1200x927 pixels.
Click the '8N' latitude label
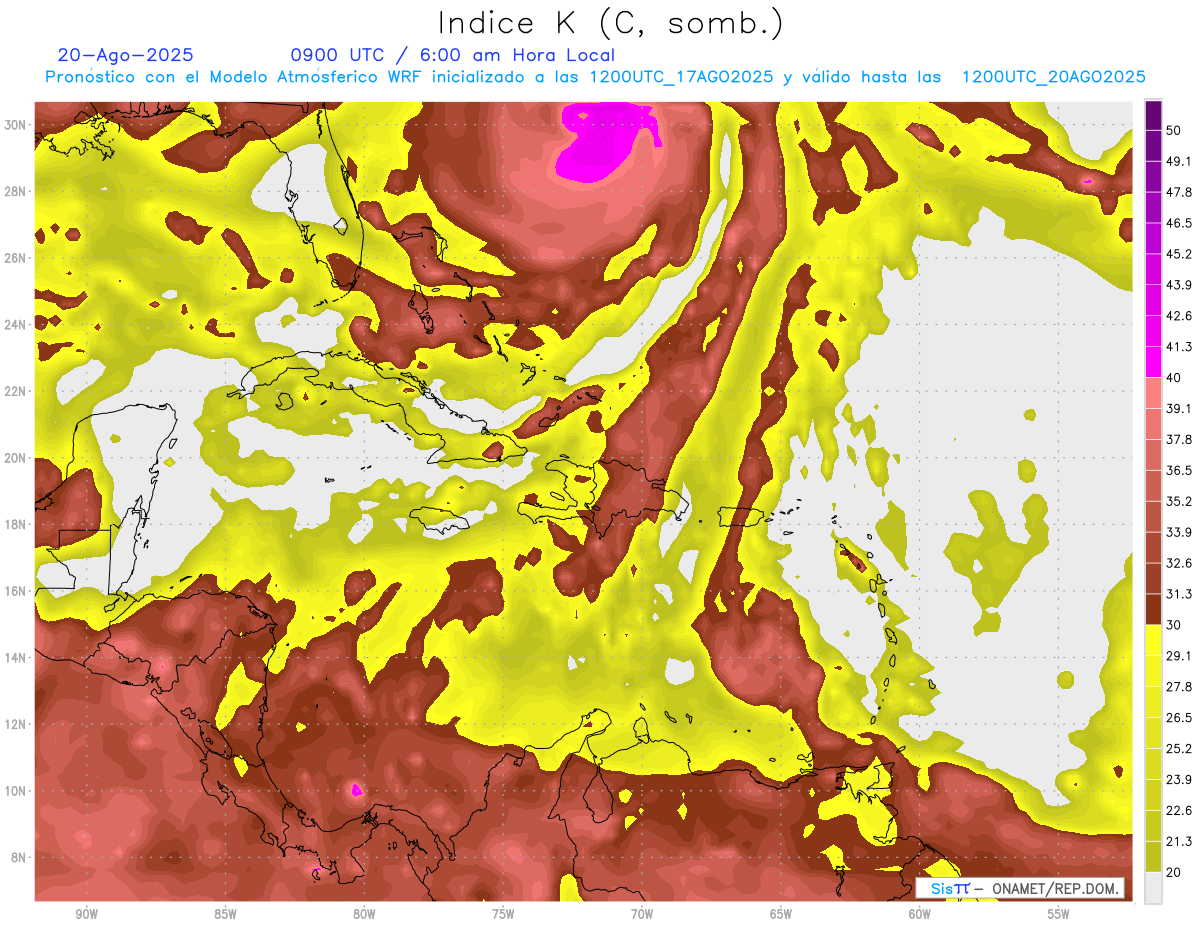pos(20,857)
